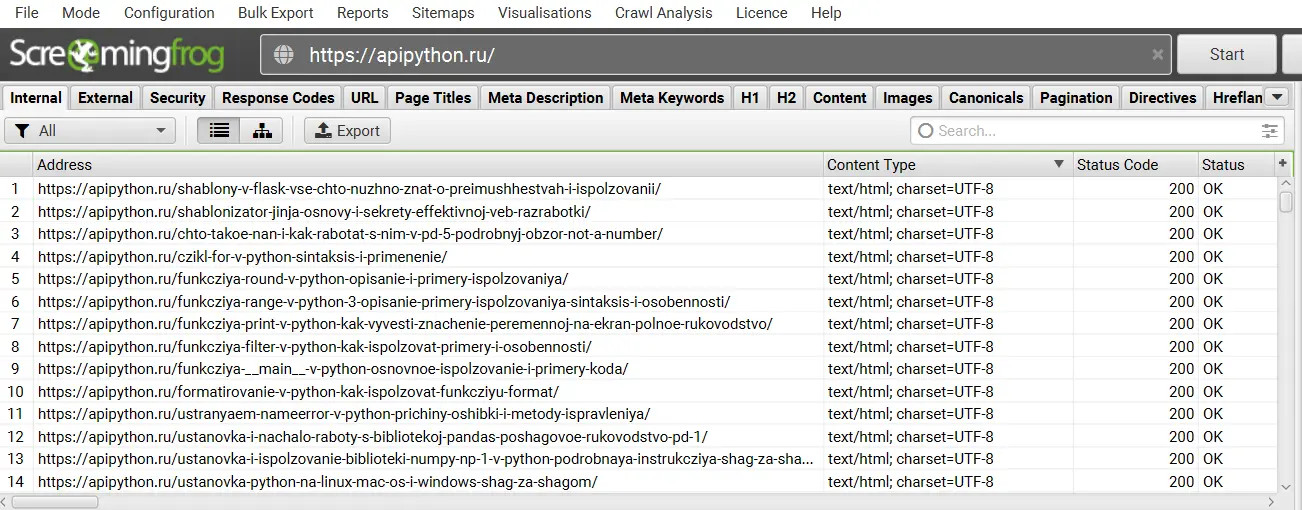
Task: Open the Crawl Analysis menu
Action: (664, 13)
